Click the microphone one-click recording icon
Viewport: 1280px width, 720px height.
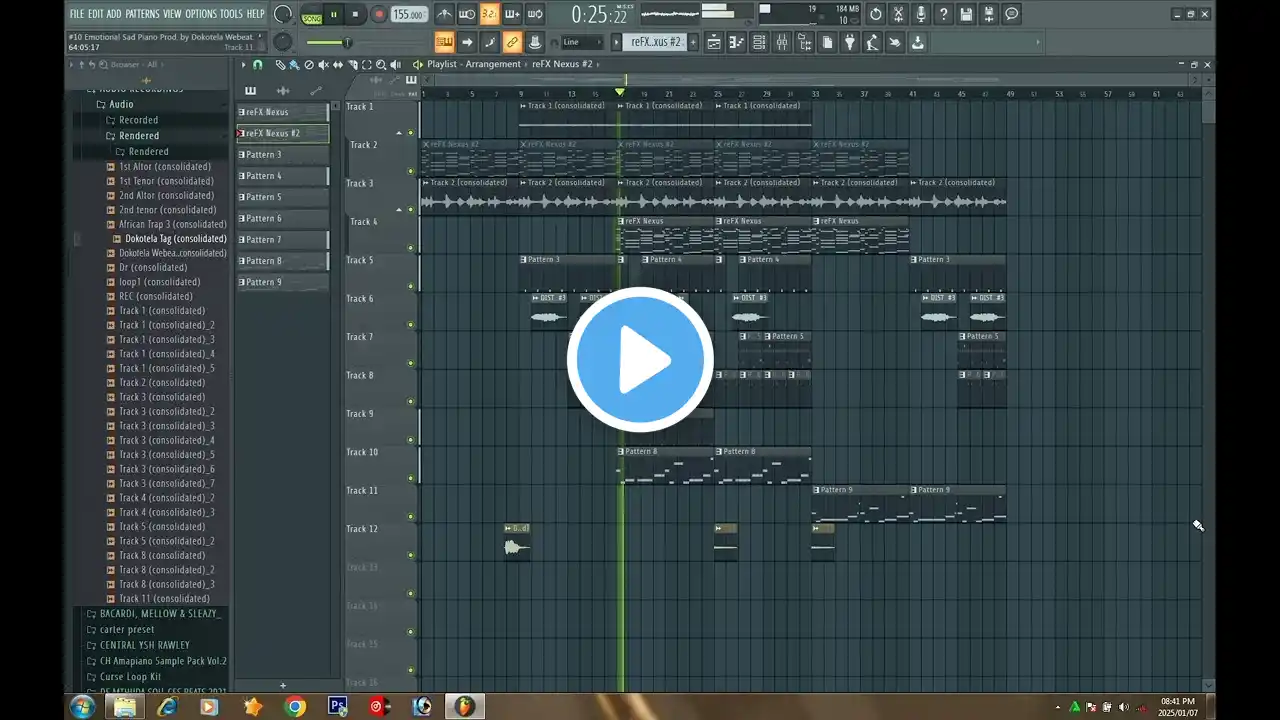(921, 14)
